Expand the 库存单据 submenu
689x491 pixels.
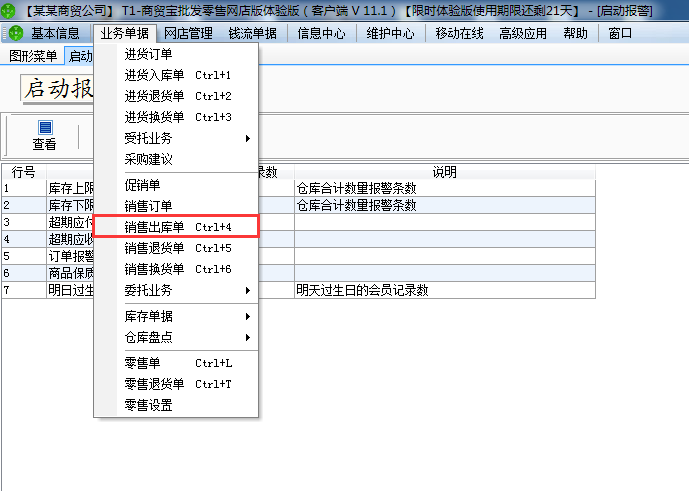176,316
